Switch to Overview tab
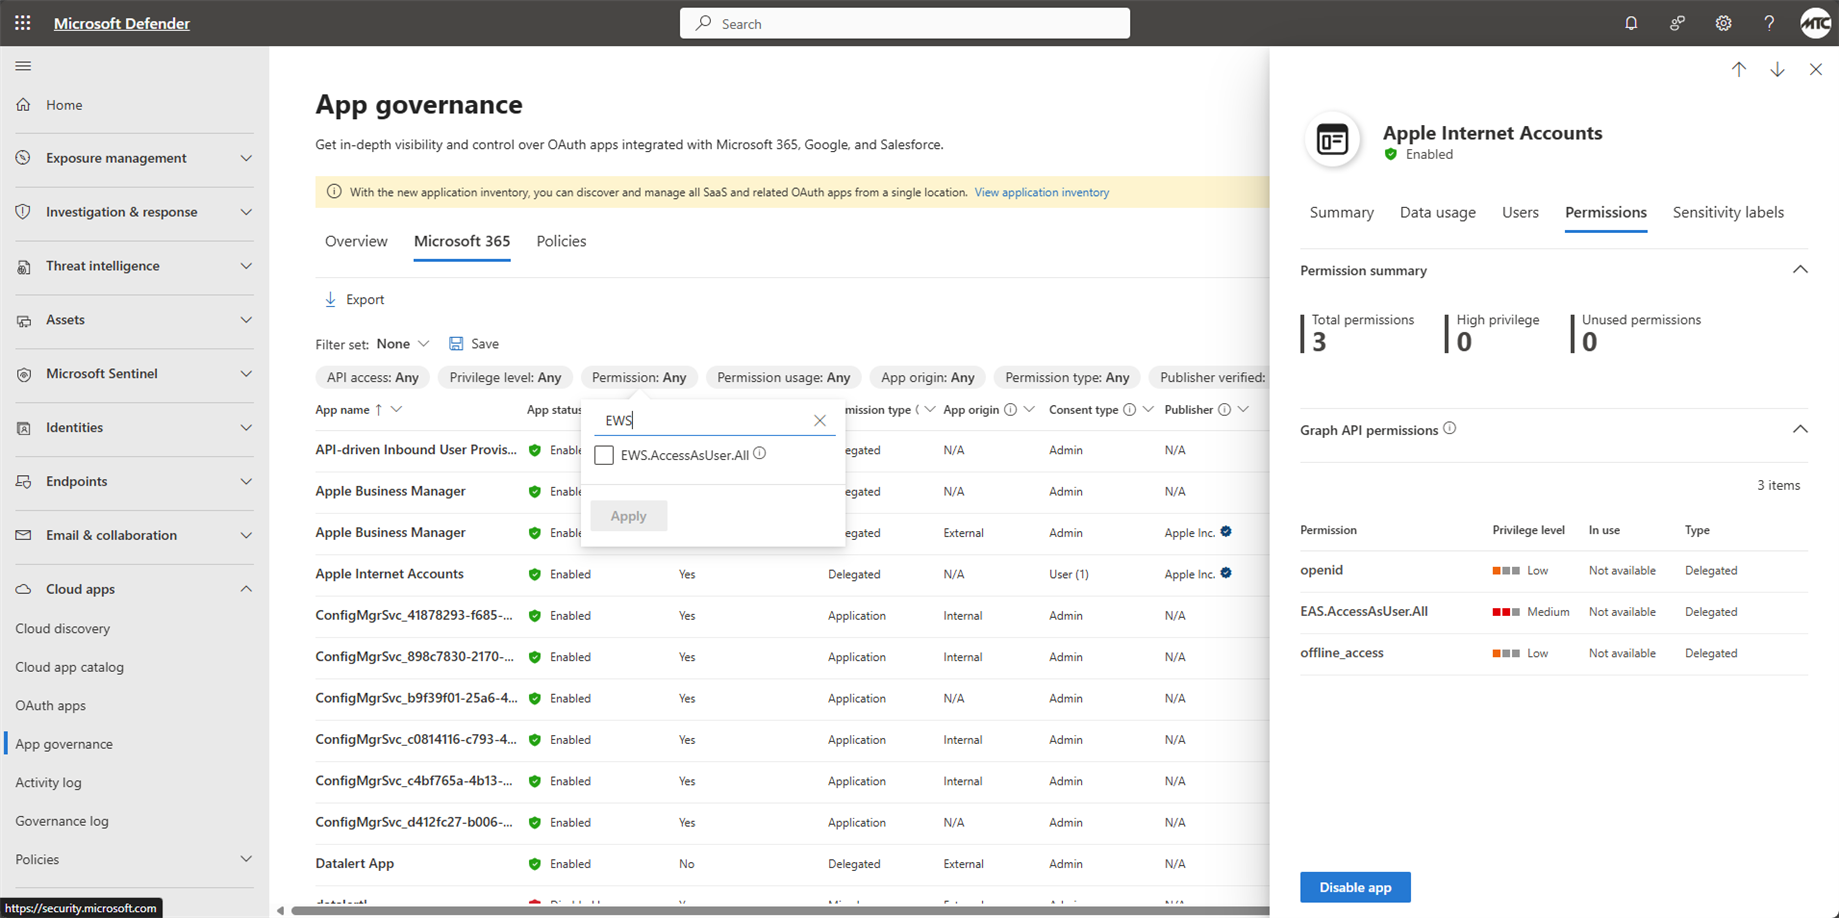1839x918 pixels. coord(356,241)
